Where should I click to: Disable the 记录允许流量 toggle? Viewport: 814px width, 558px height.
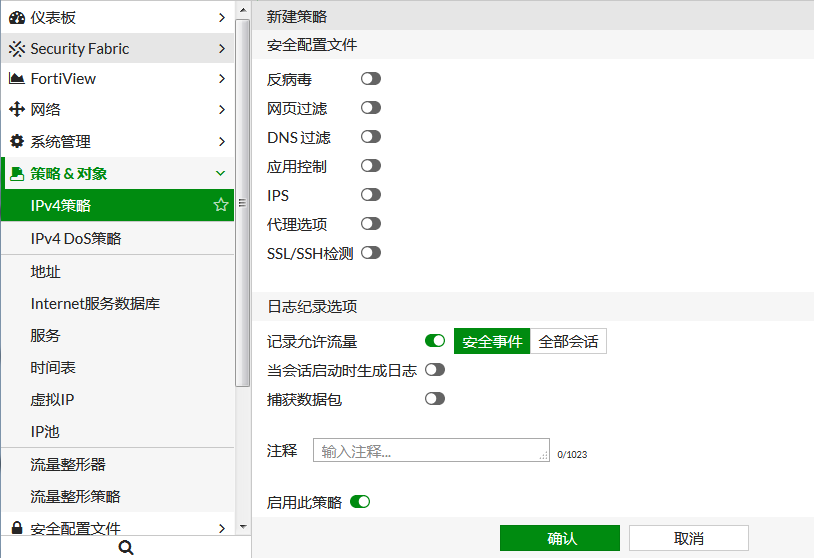point(435,341)
